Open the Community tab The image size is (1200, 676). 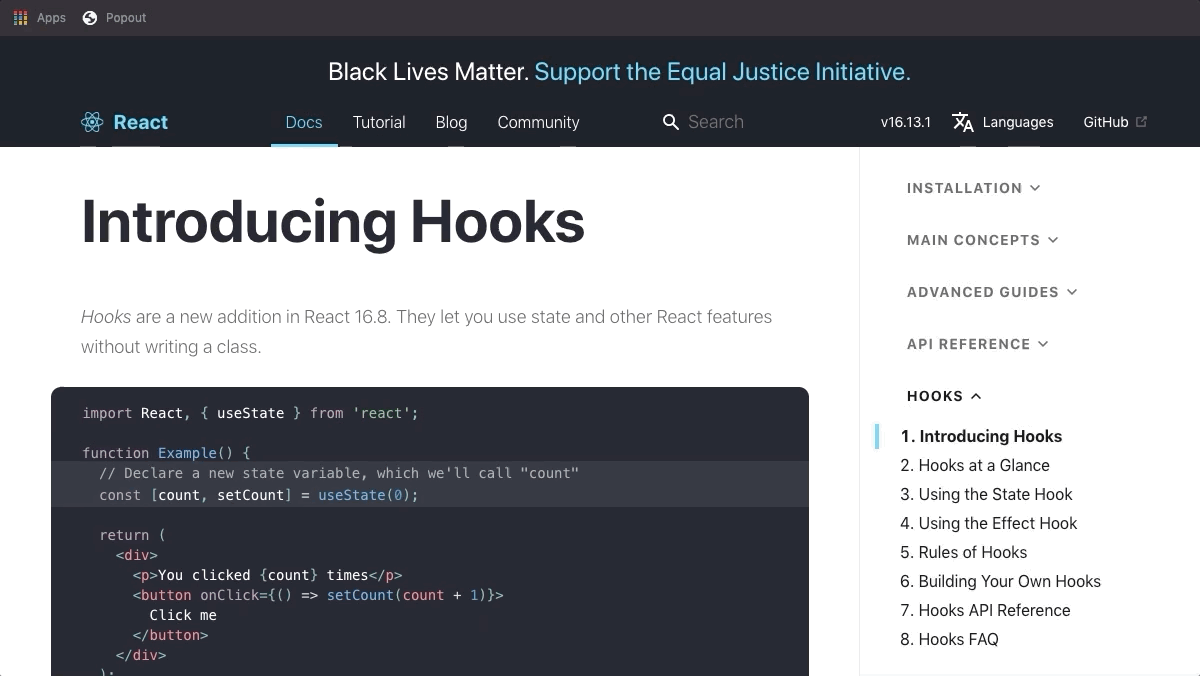click(x=538, y=122)
